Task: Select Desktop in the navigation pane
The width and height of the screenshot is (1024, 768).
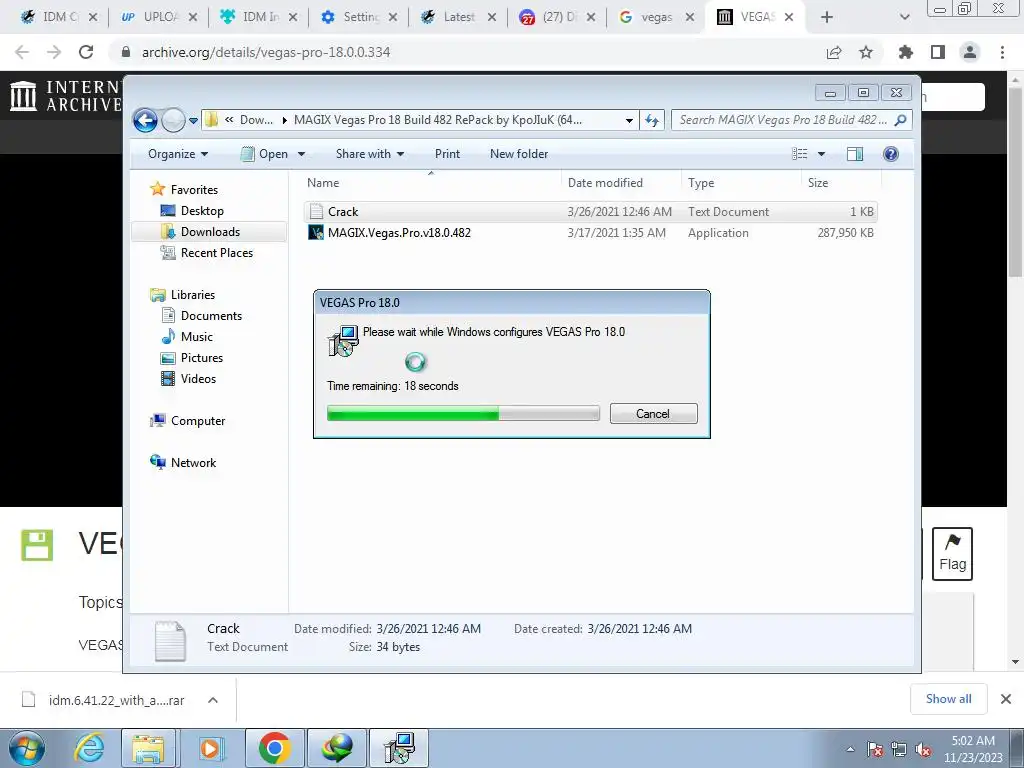Action: pyautogui.click(x=202, y=210)
